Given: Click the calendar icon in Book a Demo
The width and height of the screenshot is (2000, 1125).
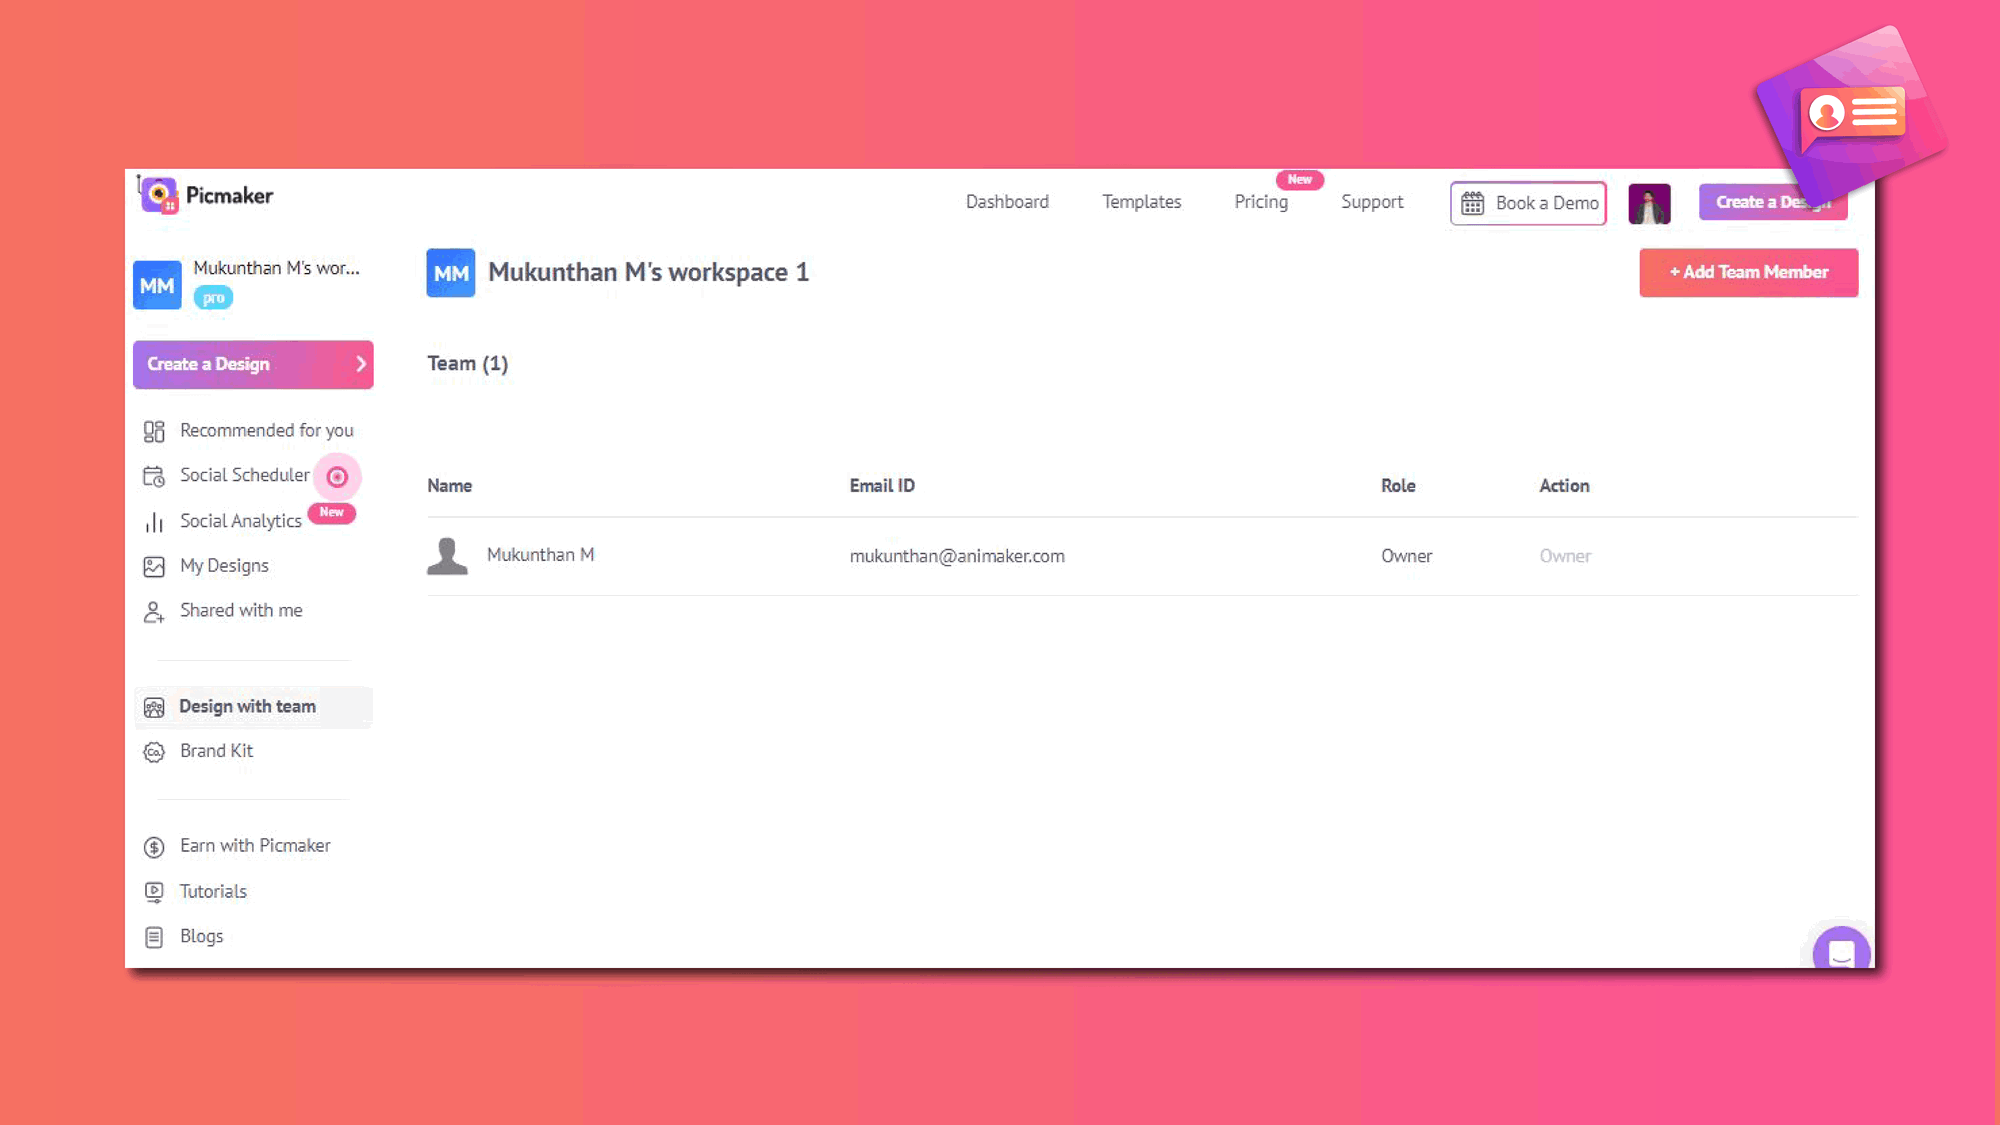Looking at the screenshot, I should point(1473,203).
